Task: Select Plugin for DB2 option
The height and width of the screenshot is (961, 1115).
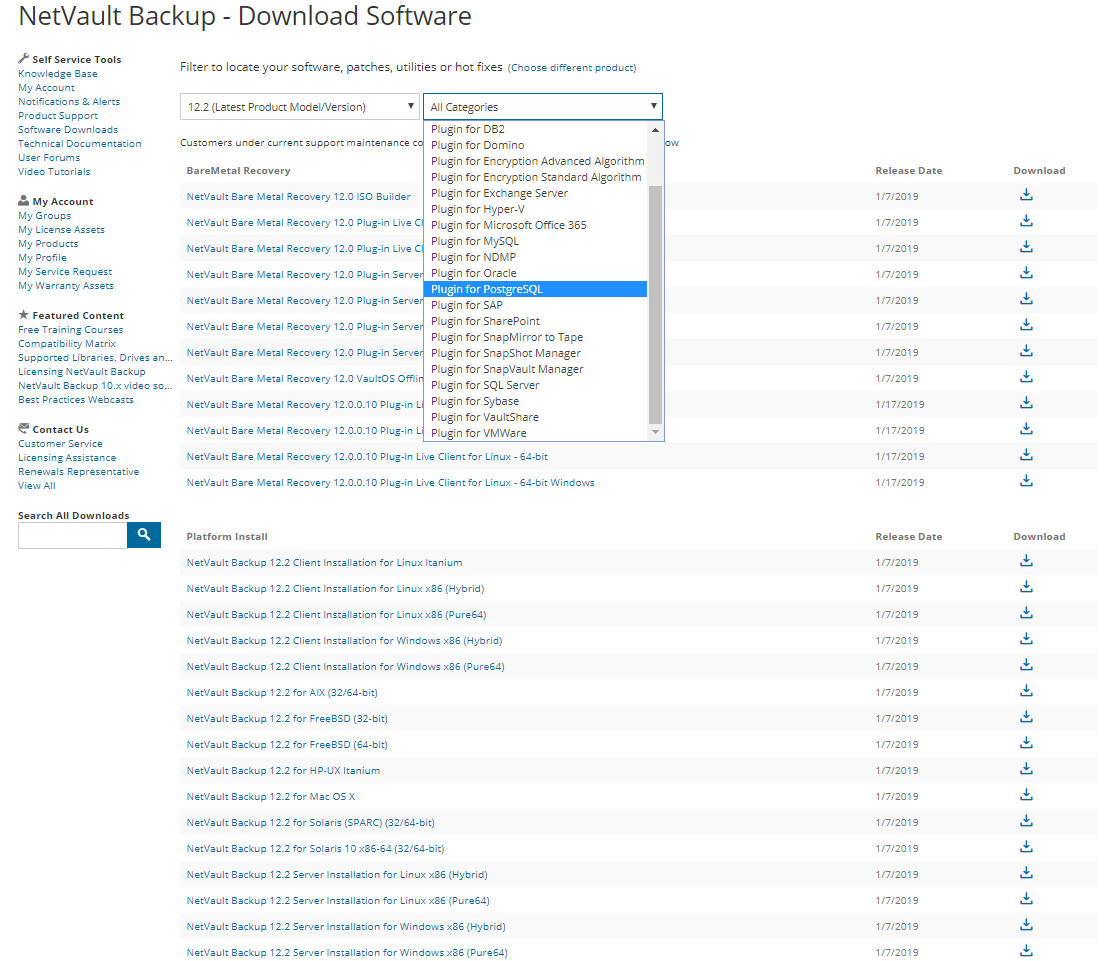Action: click(x=535, y=129)
